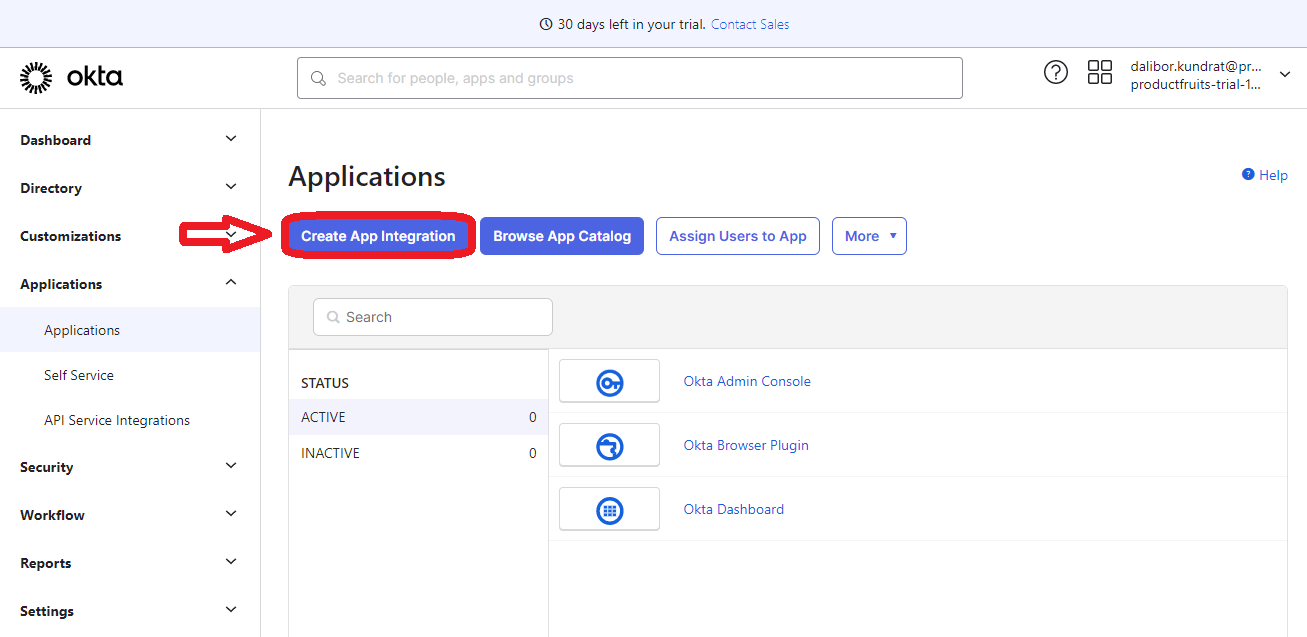Click the Okta Browser Plugin app icon

pos(609,445)
